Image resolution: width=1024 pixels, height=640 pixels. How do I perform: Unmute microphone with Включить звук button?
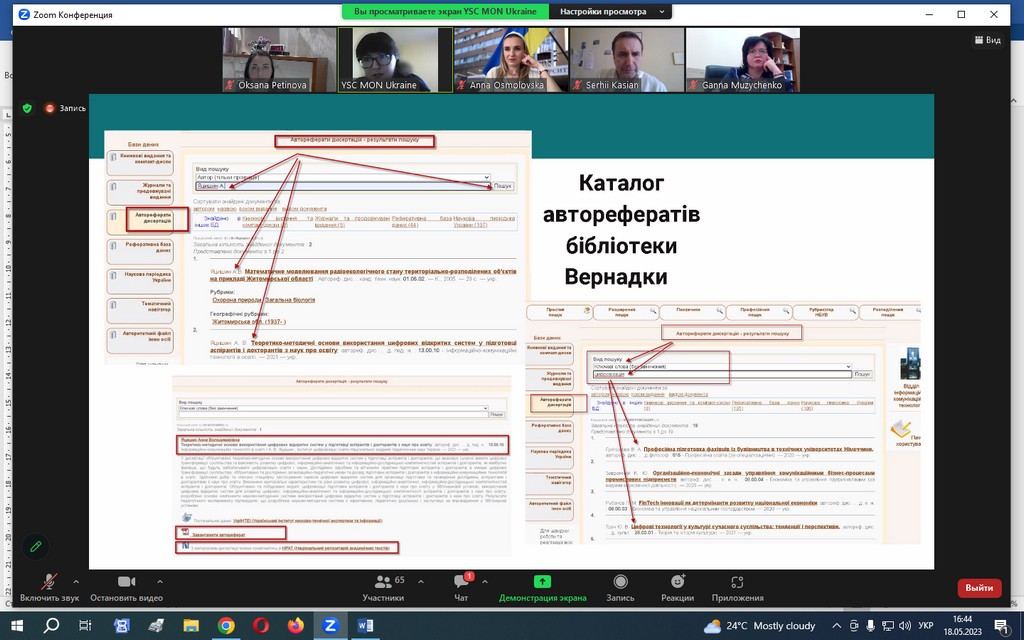point(47,586)
